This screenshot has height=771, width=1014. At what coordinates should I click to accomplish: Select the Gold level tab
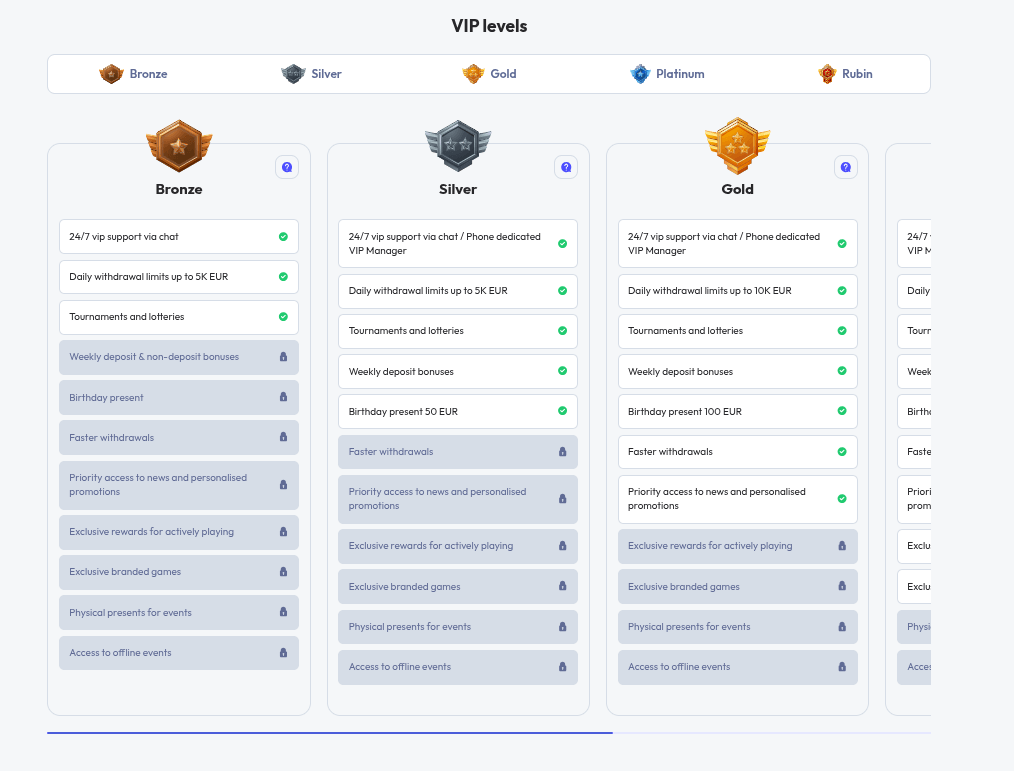click(x=490, y=74)
